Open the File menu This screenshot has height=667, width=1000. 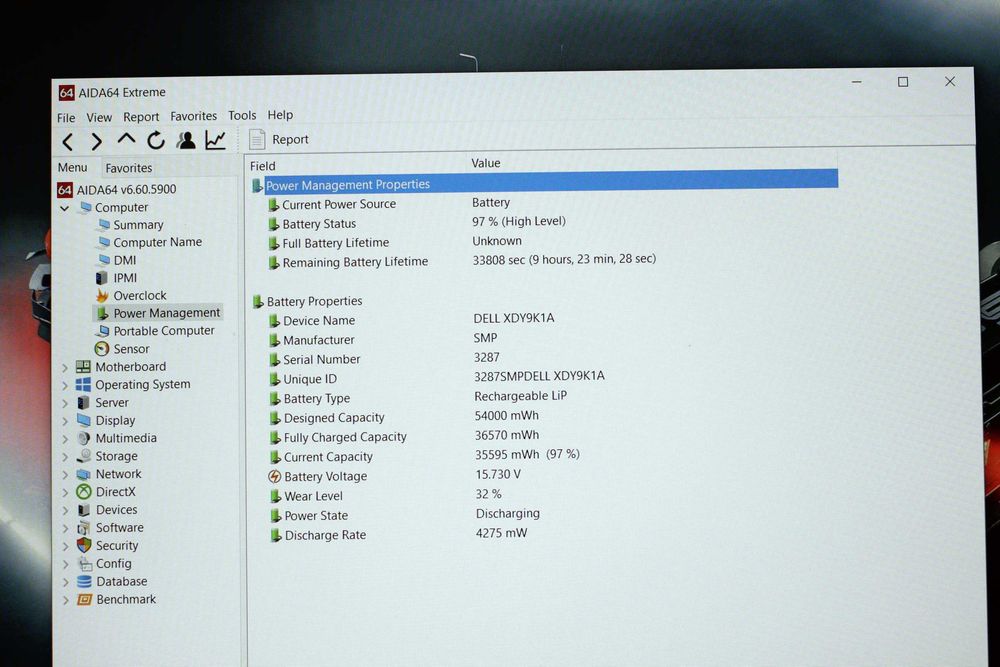(66, 118)
